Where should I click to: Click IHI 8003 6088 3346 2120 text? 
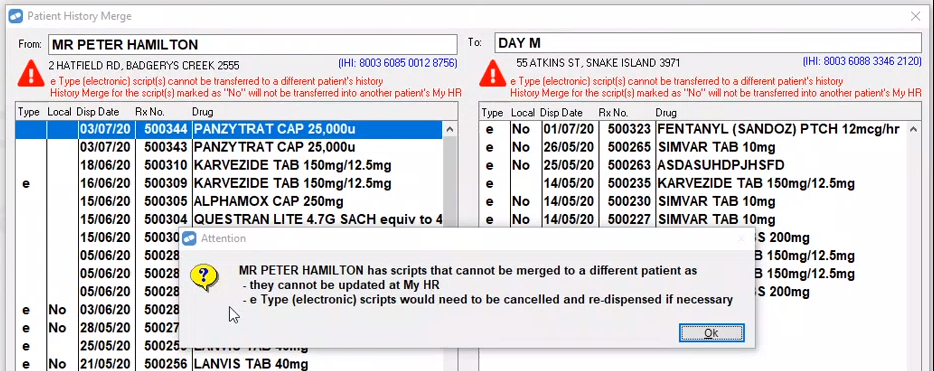863,62
